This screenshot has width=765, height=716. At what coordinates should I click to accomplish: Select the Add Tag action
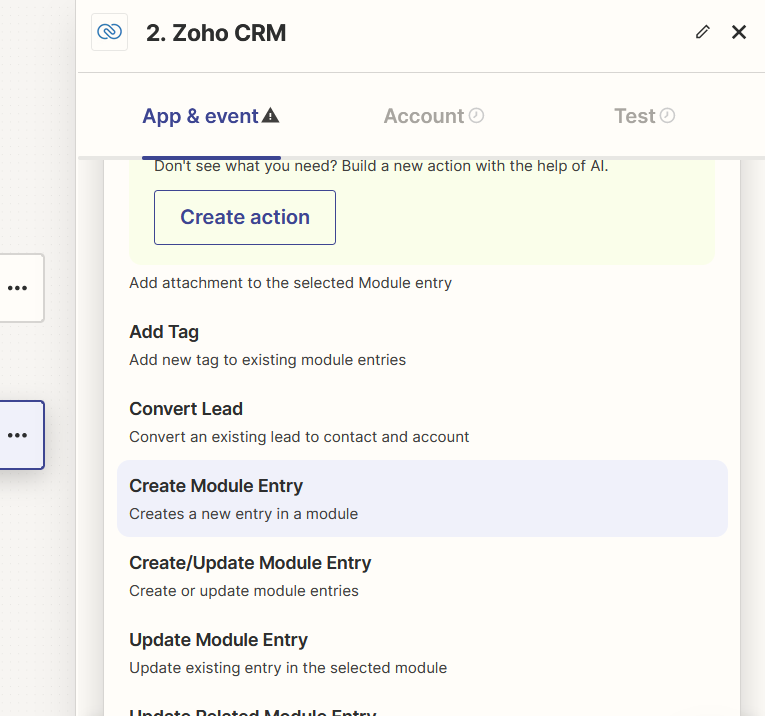(164, 332)
